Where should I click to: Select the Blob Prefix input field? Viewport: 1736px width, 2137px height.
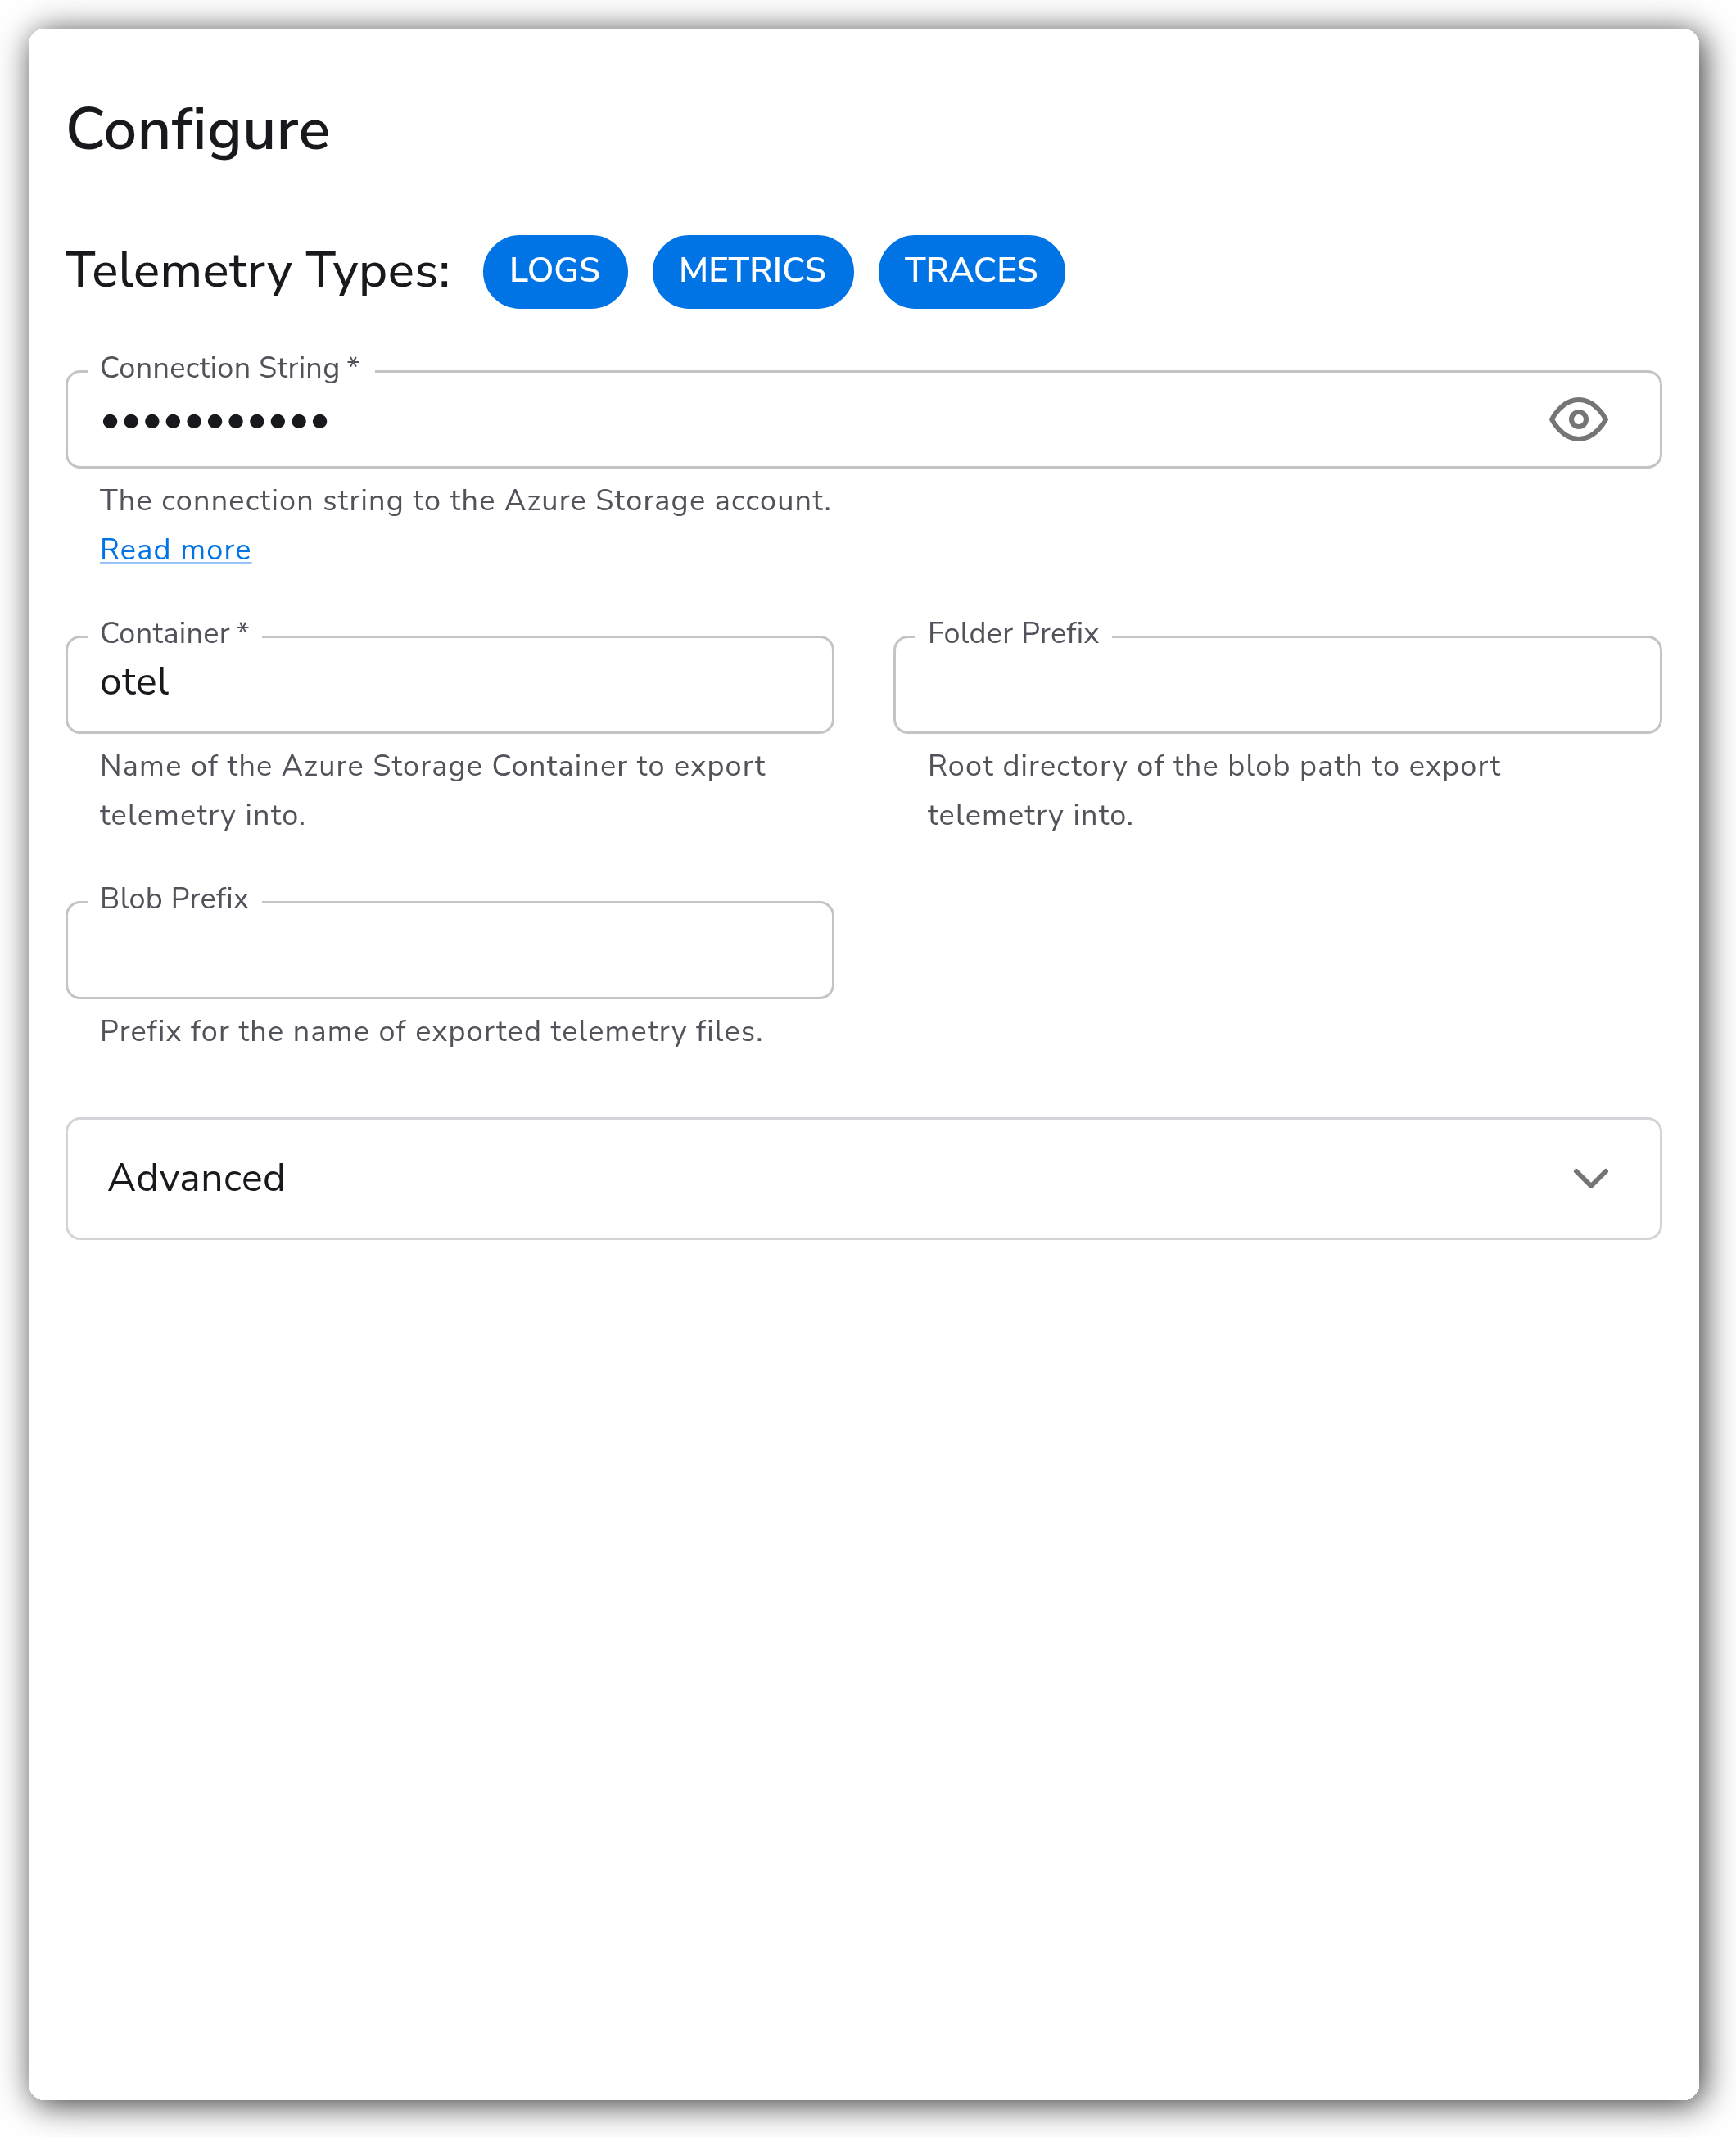click(x=450, y=949)
